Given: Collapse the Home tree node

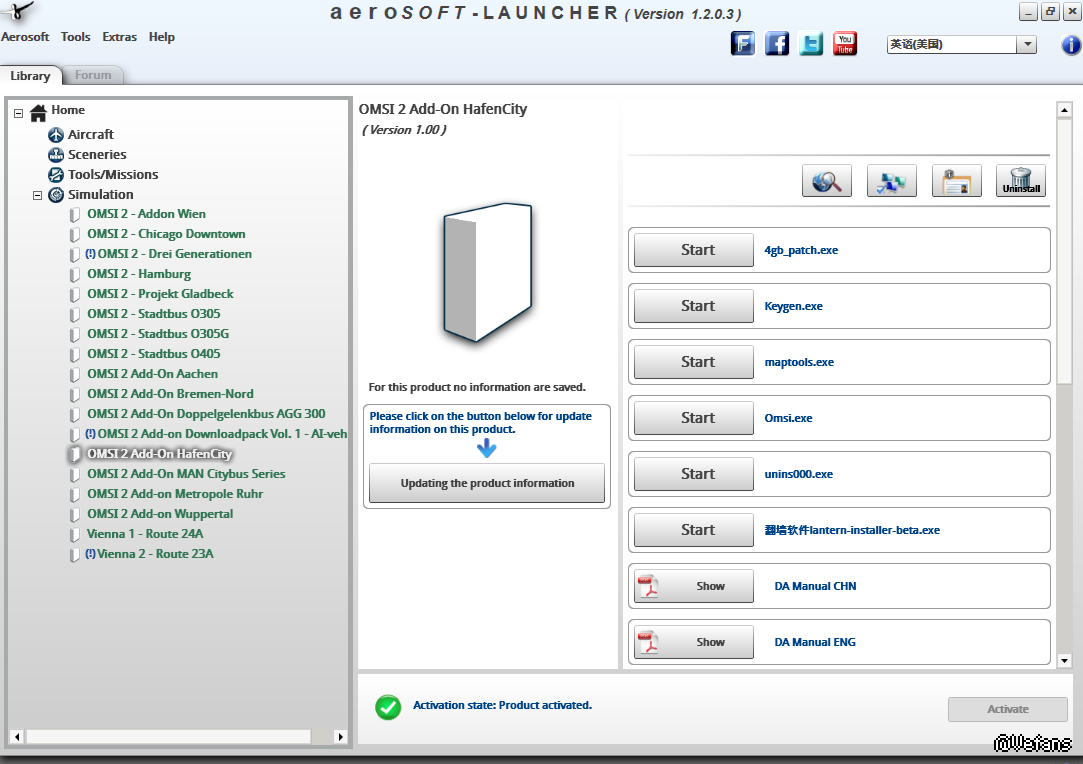Looking at the screenshot, I should click(19, 113).
